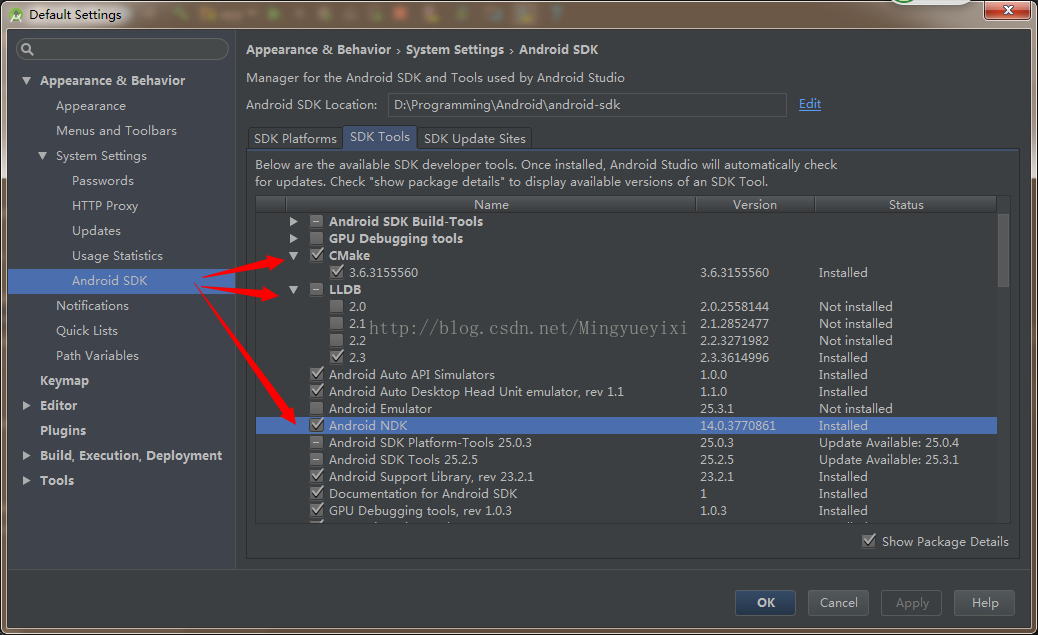Check the Android Emulator checkbox
The width and height of the screenshot is (1038, 635).
(316, 409)
